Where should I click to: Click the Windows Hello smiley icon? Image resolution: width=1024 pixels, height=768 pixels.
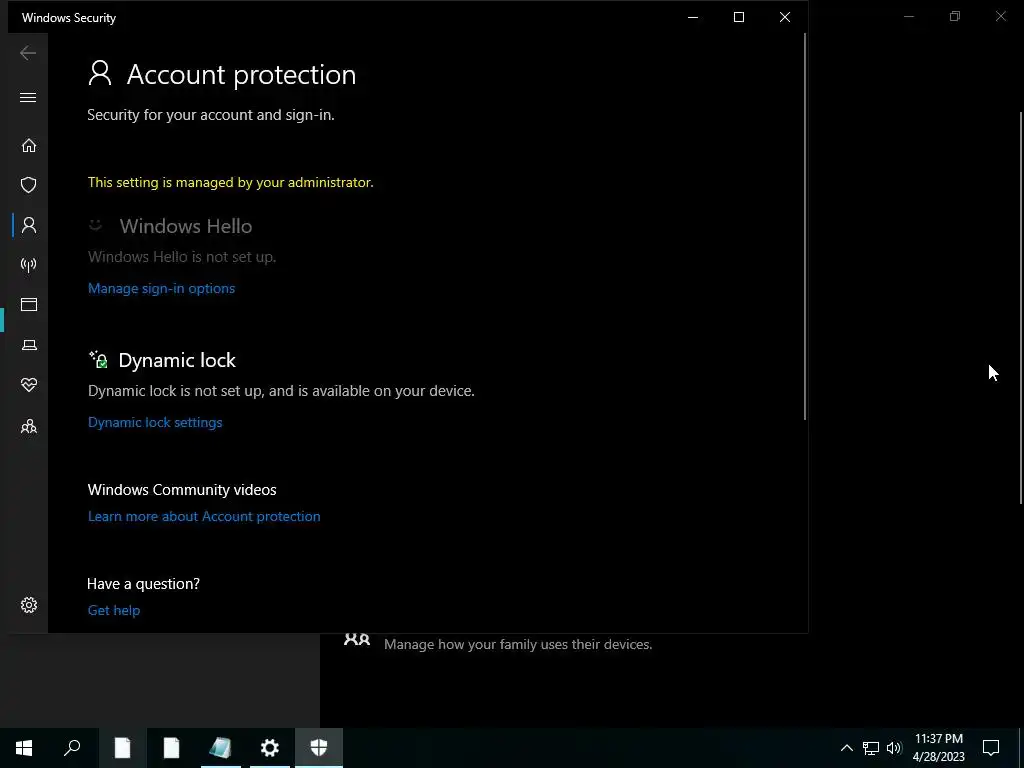(95, 225)
